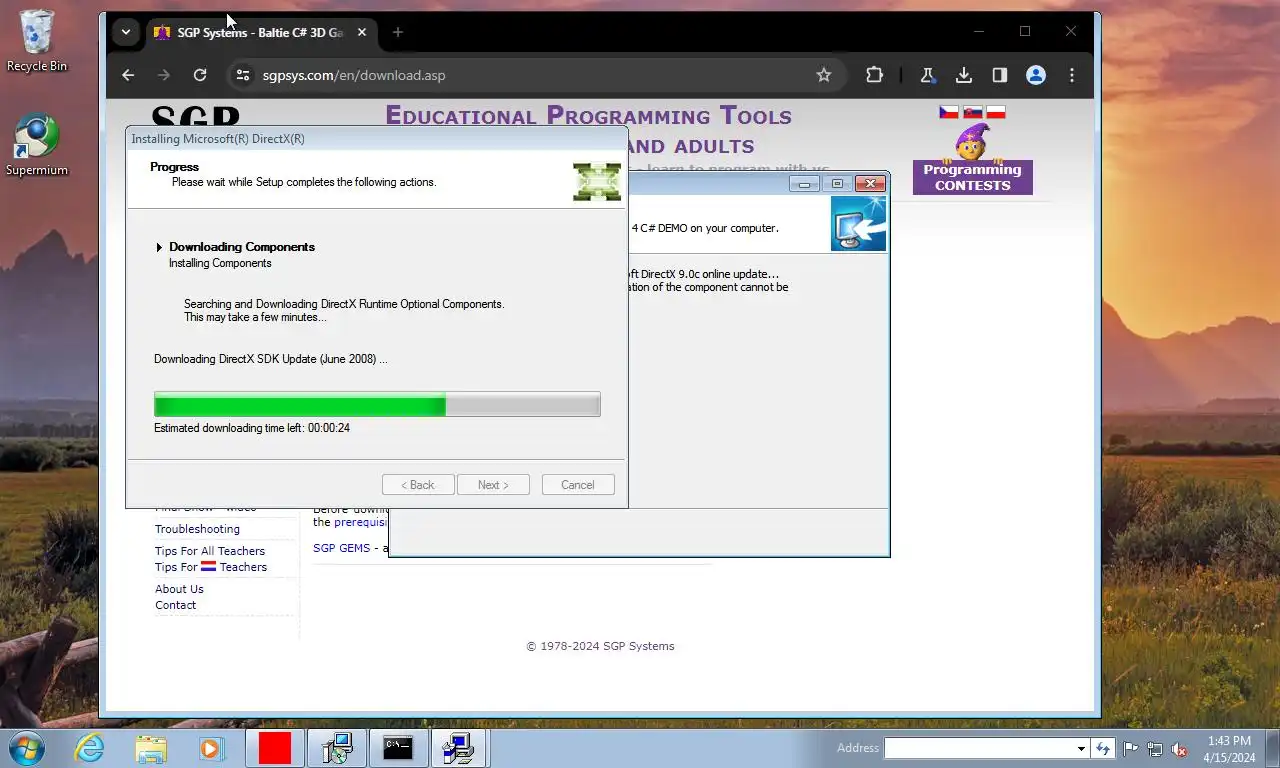
Task: Open the Recycle Bin desktop icon
Action: (x=37, y=42)
